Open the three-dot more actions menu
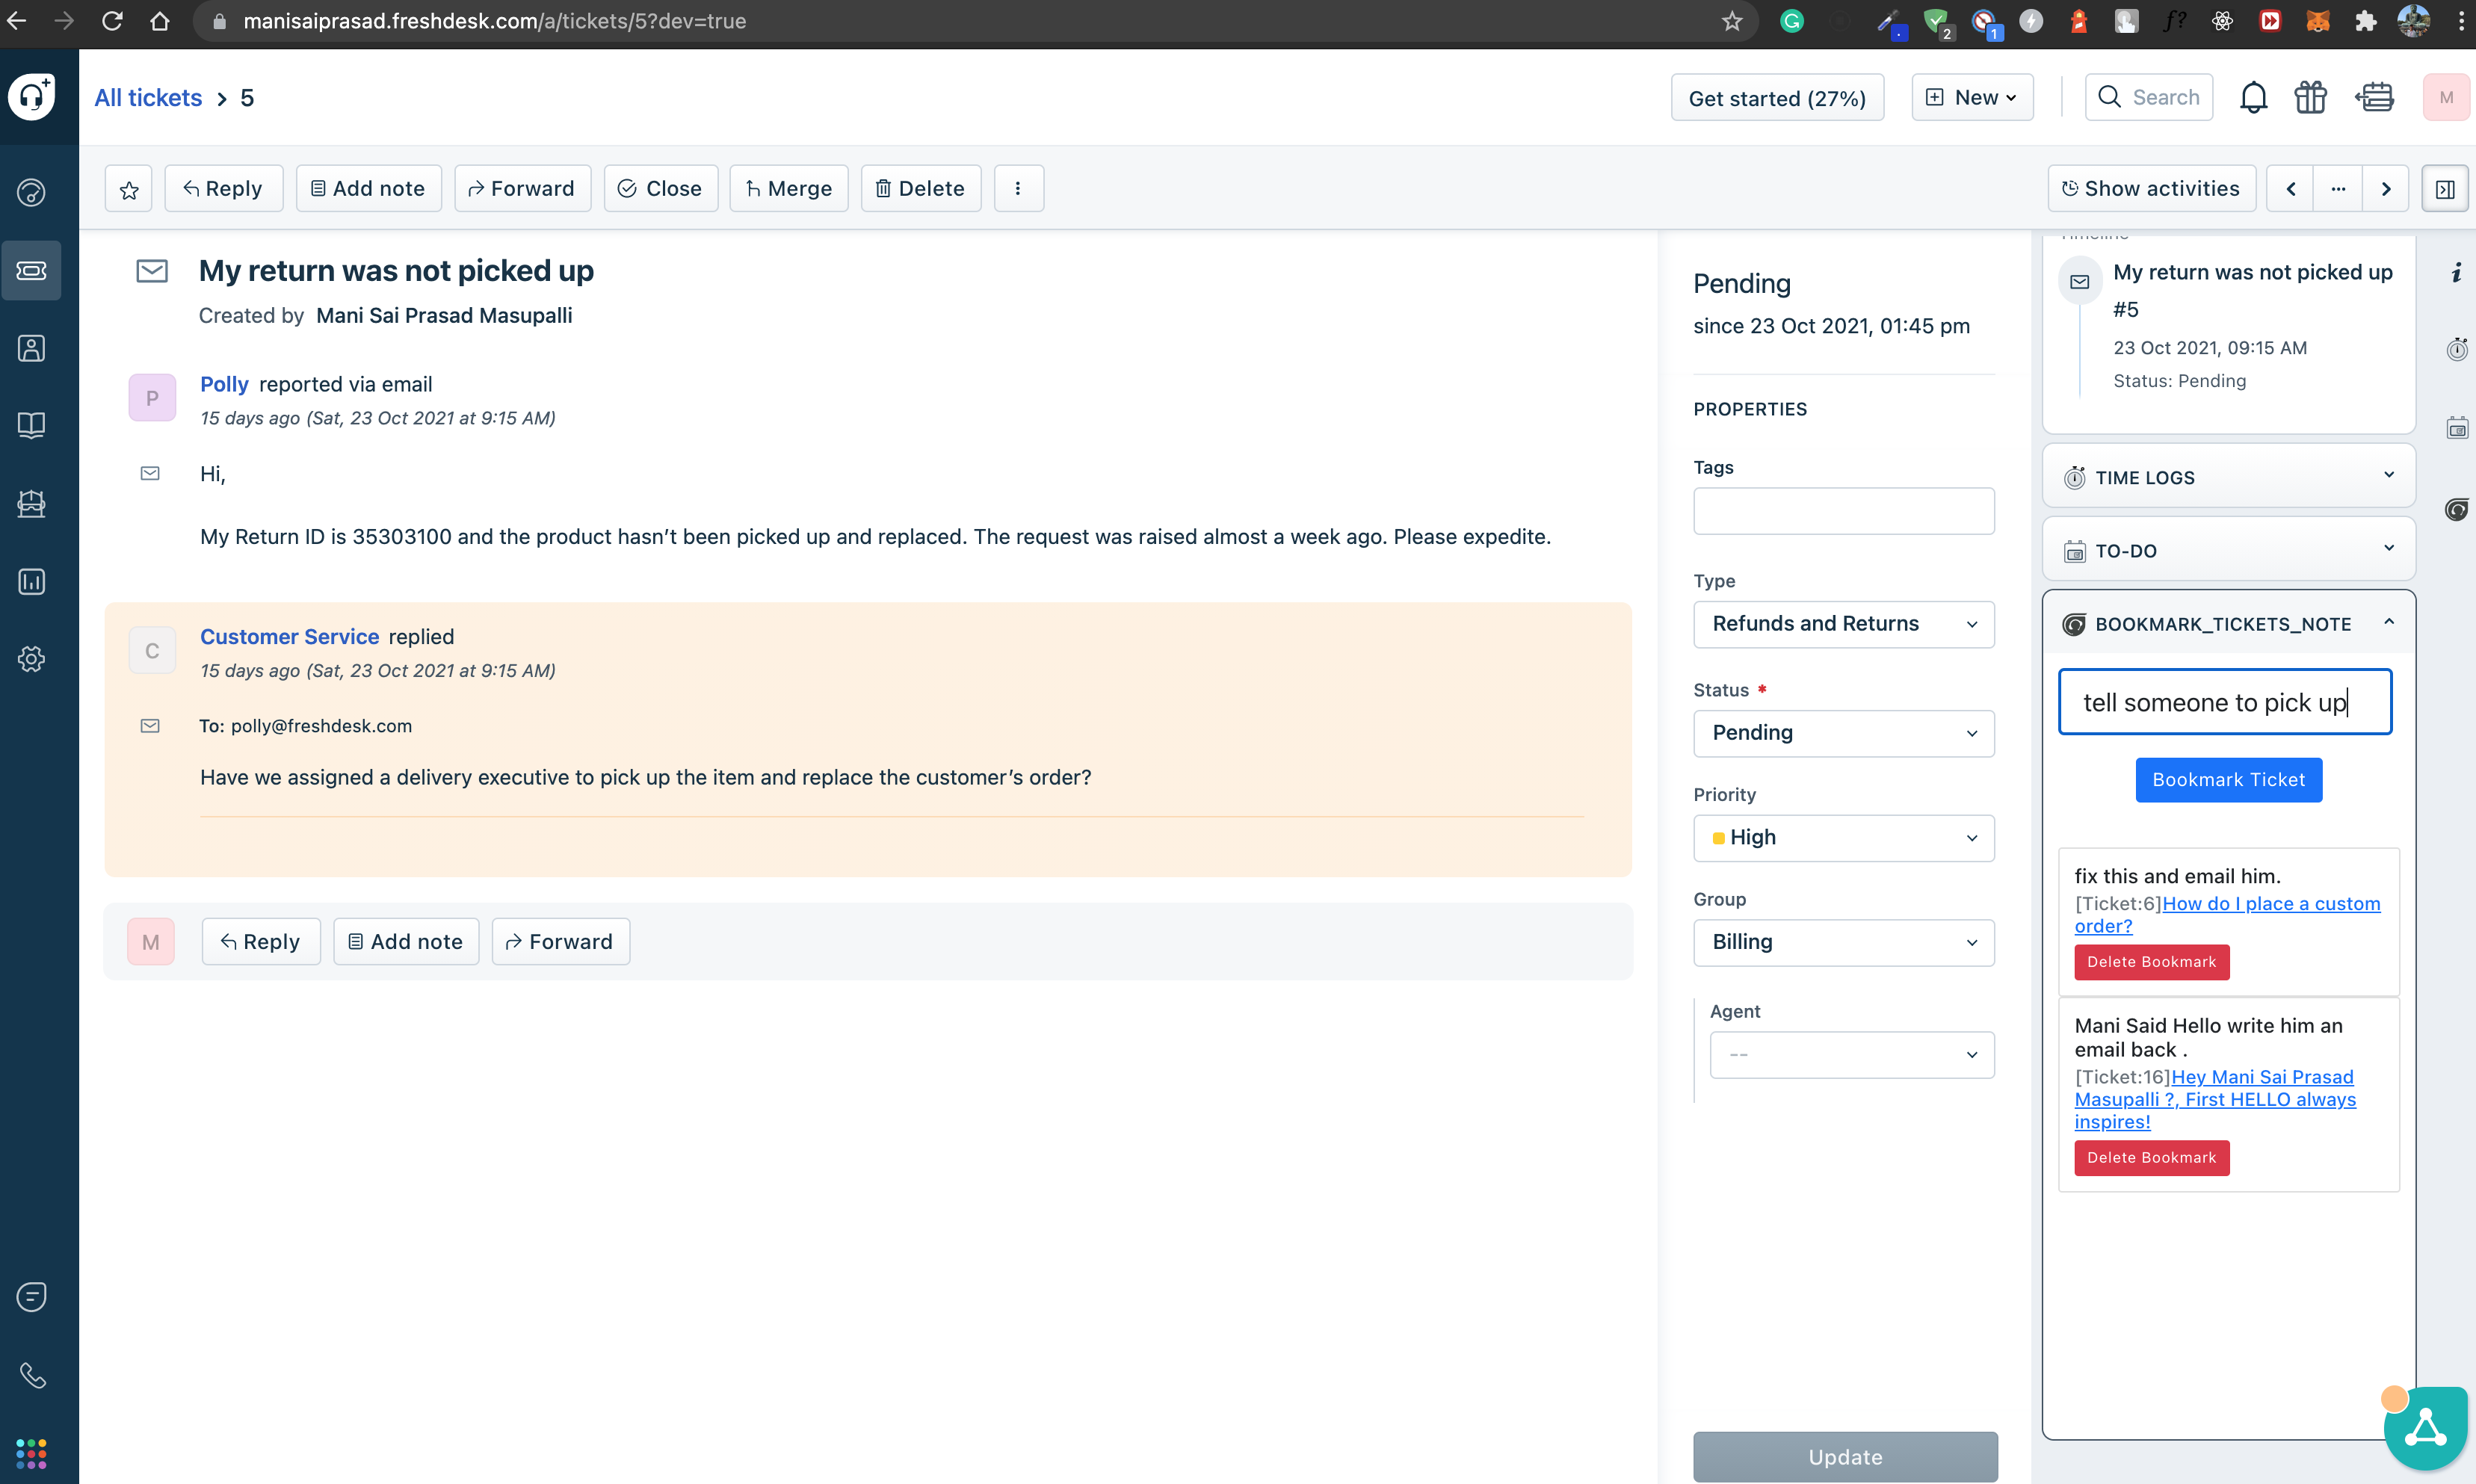The image size is (2476, 1484). (1018, 189)
